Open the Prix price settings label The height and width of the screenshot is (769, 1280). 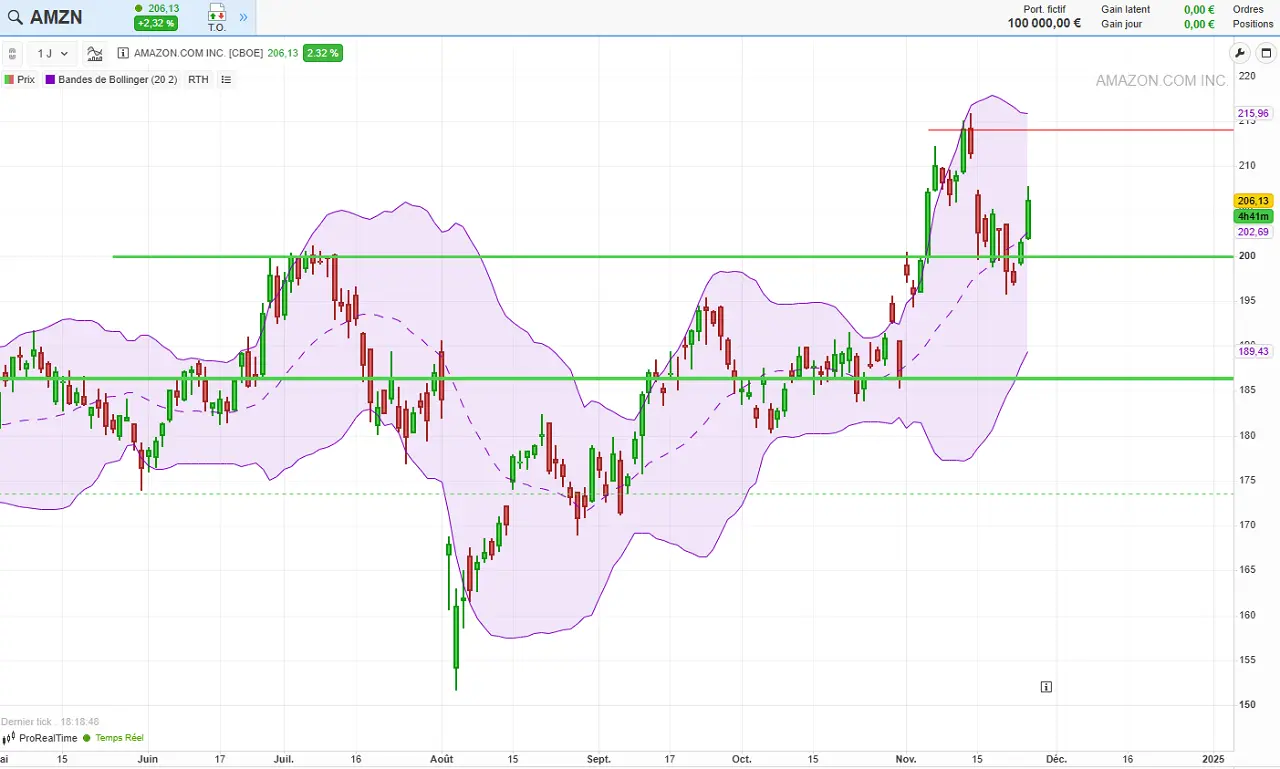point(26,80)
